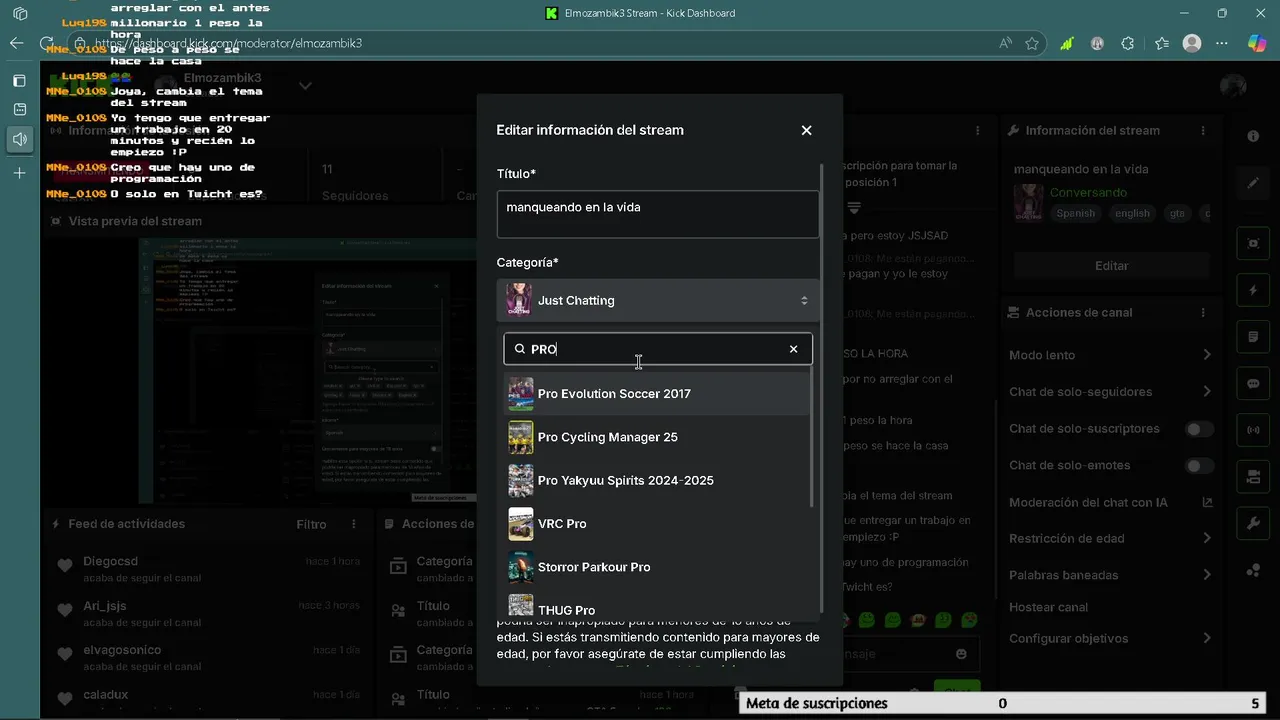Select Storror Parkour Pro category
Image resolution: width=1280 pixels, height=720 pixels.
pyautogui.click(x=657, y=567)
